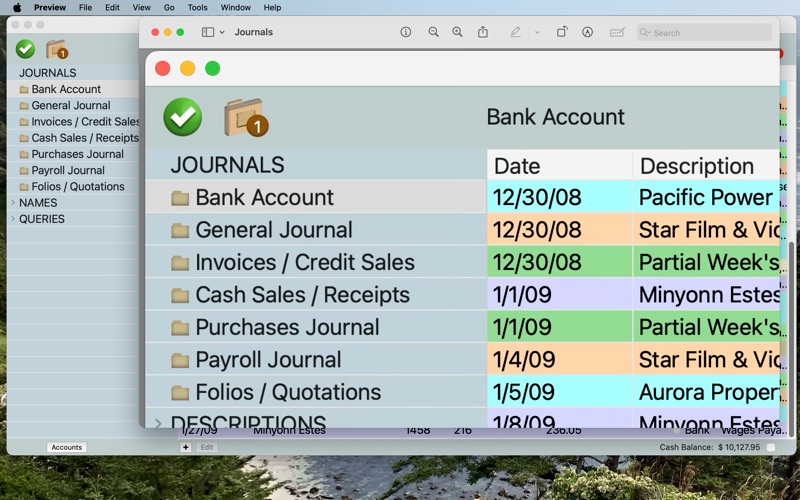
Task: Select Cash Sales / Receipts in background sidebar
Action: click(x=72, y=138)
